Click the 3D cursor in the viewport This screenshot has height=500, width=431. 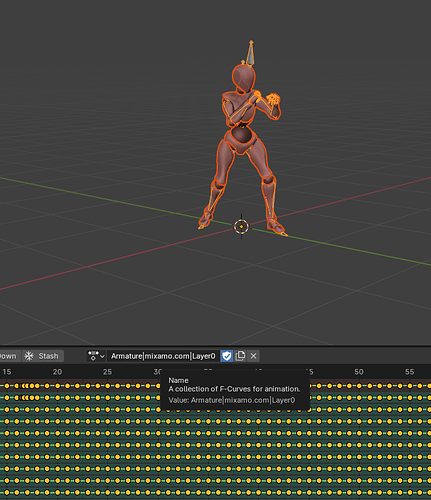click(241, 227)
